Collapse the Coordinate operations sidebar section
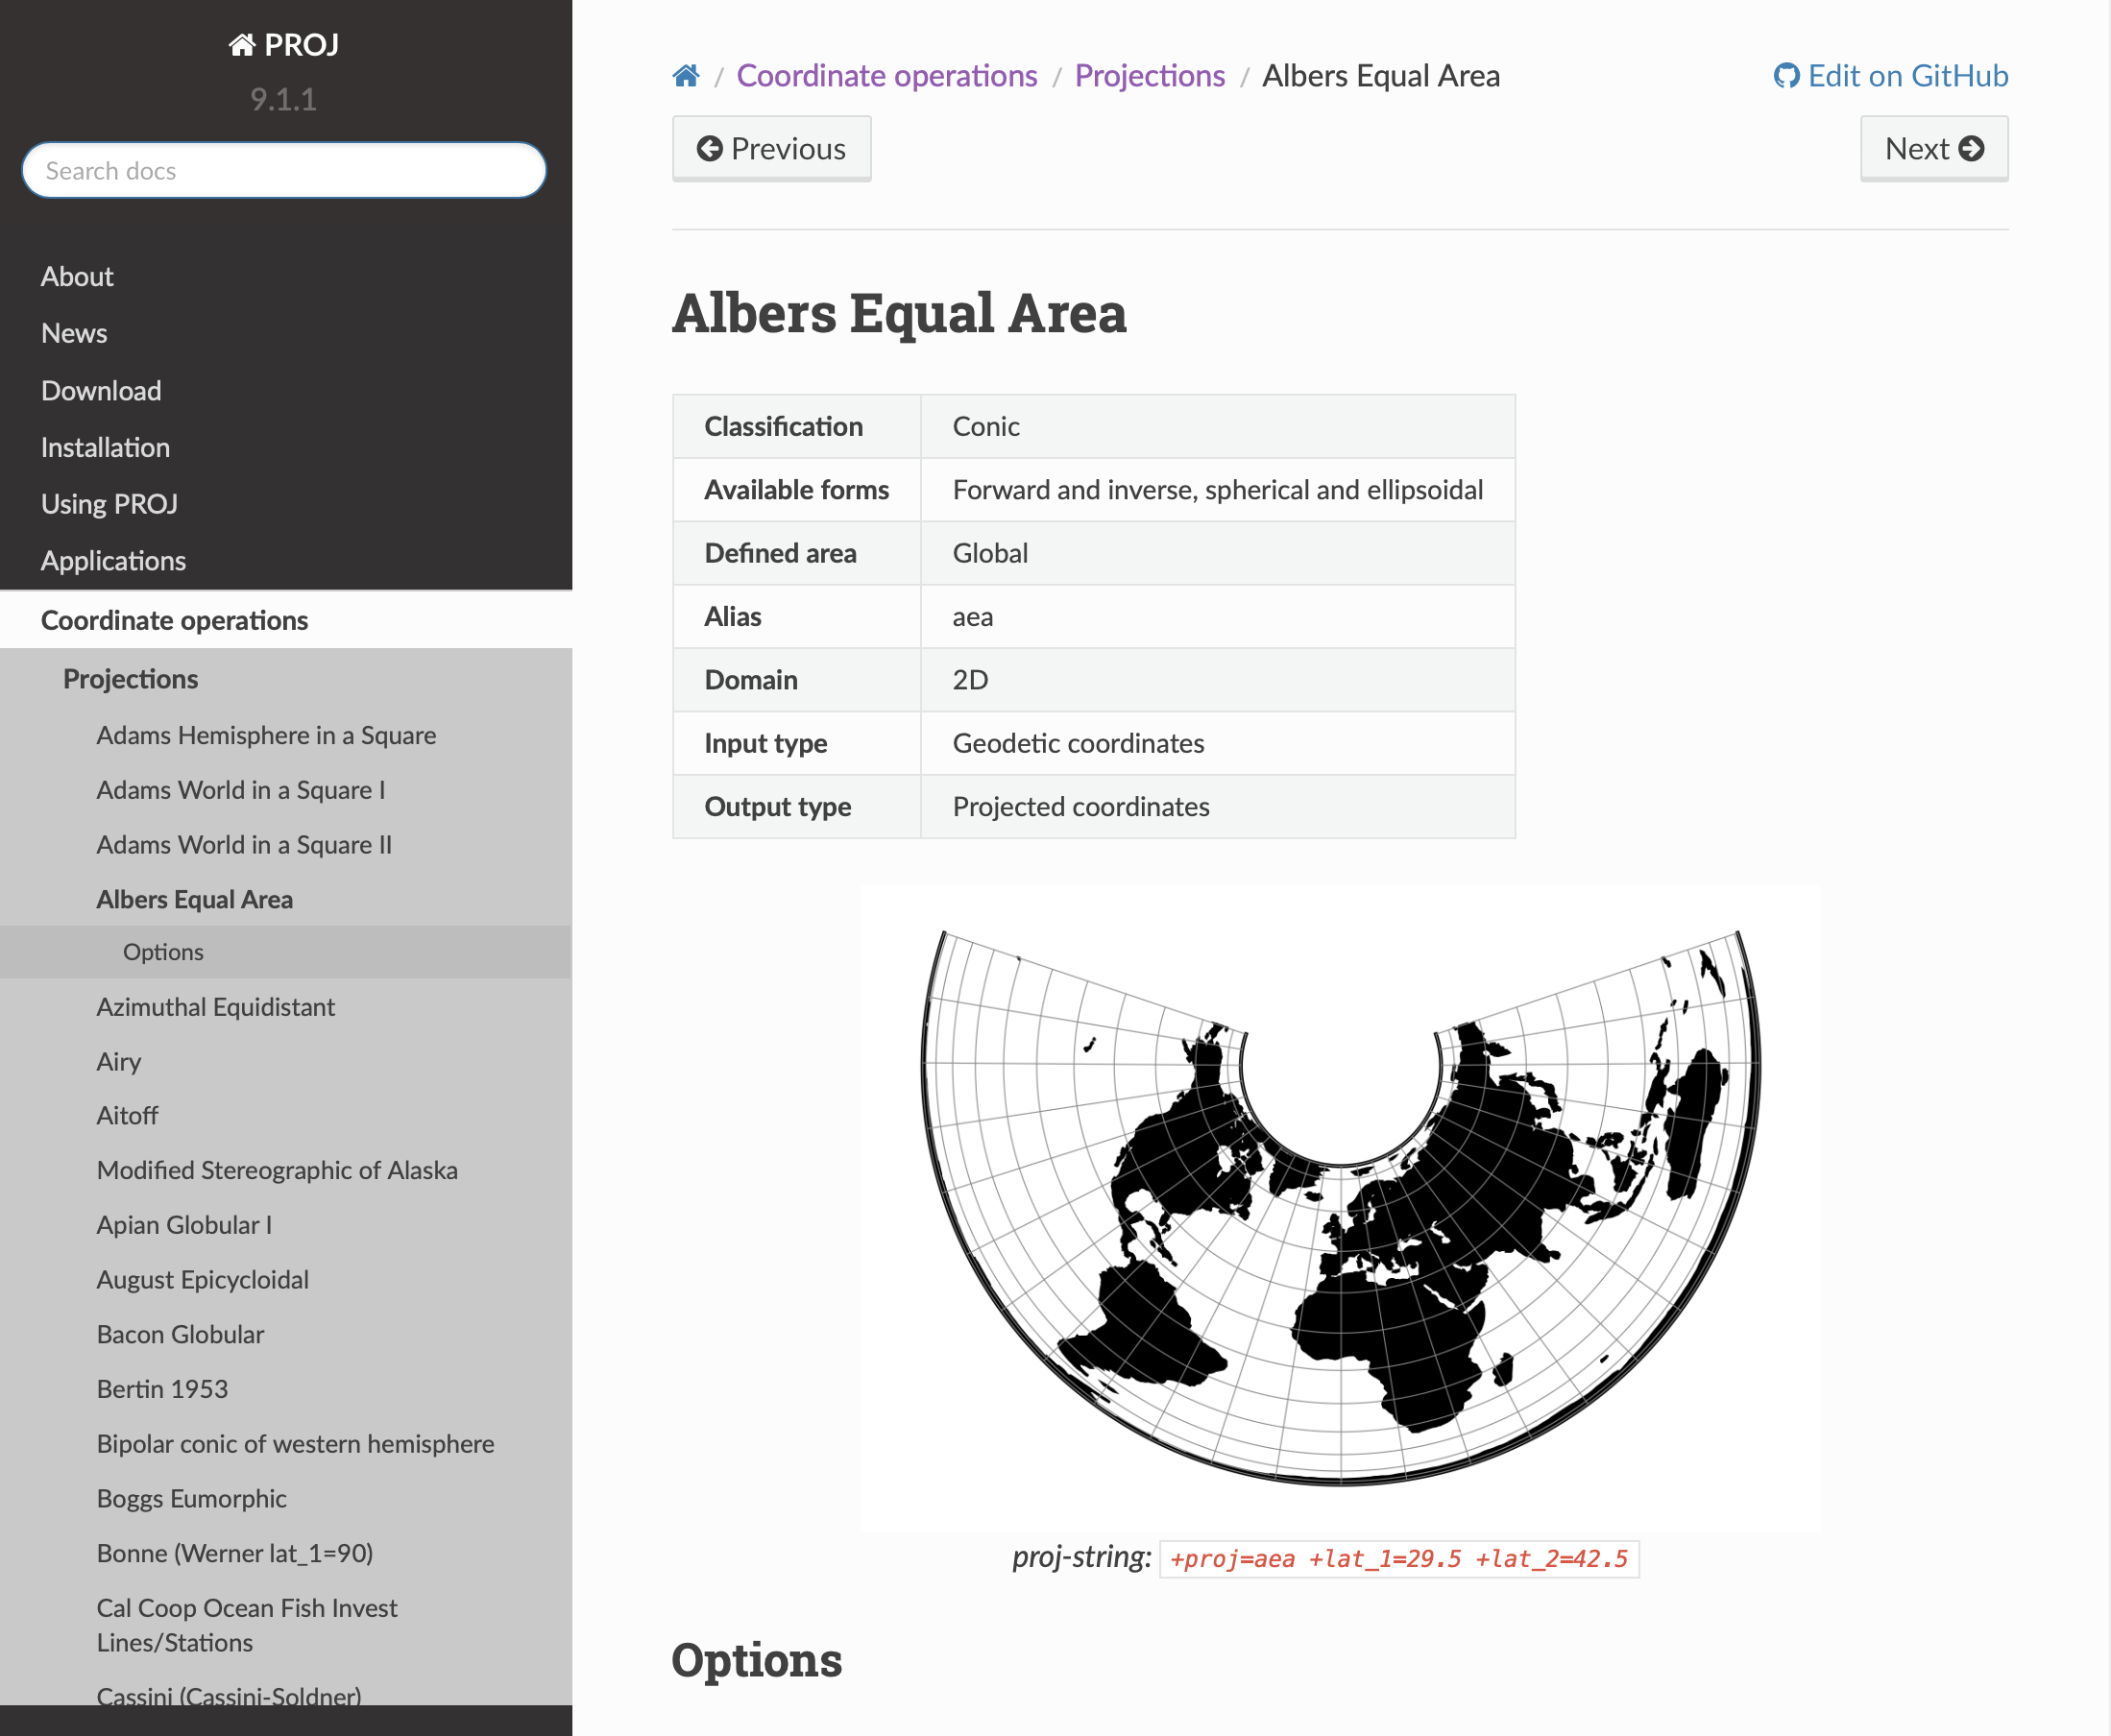2111x1736 pixels. (174, 620)
